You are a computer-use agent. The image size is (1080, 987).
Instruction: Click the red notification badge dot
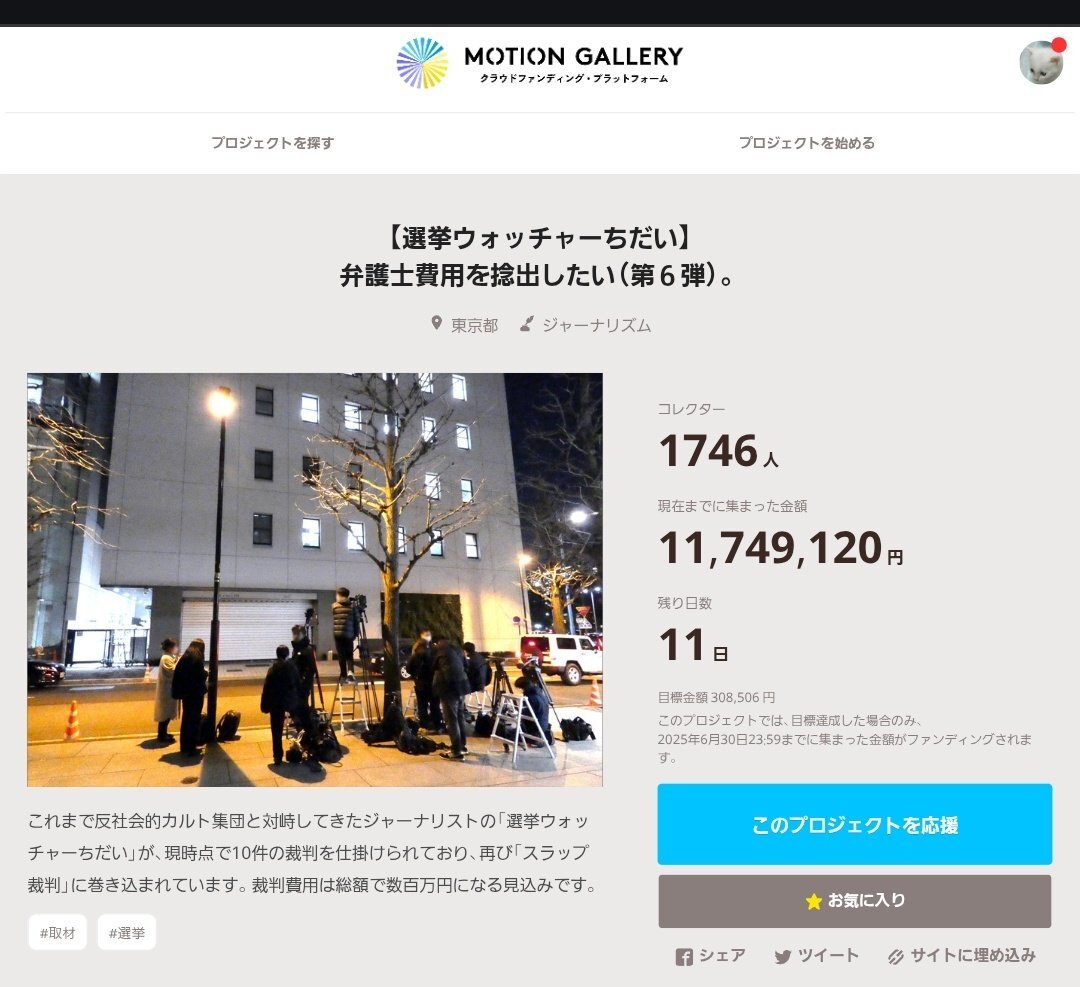click(x=1059, y=45)
